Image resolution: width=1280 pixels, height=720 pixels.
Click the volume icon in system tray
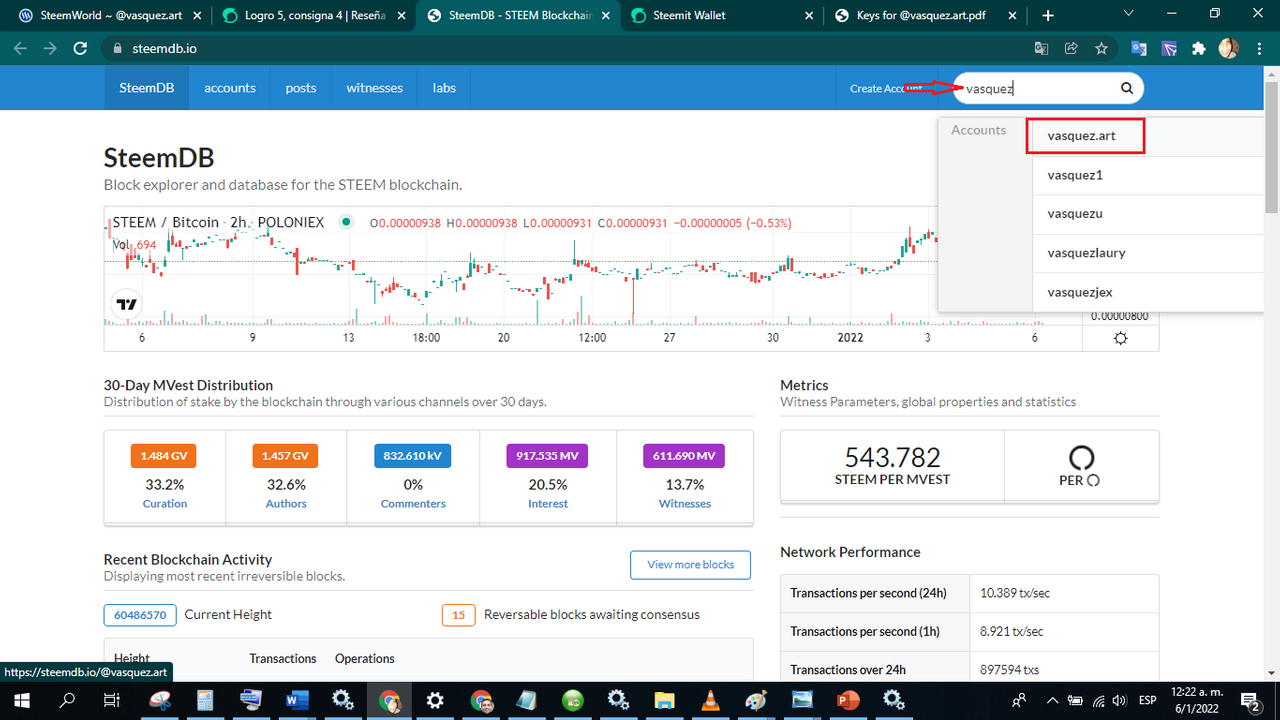tap(1120, 700)
